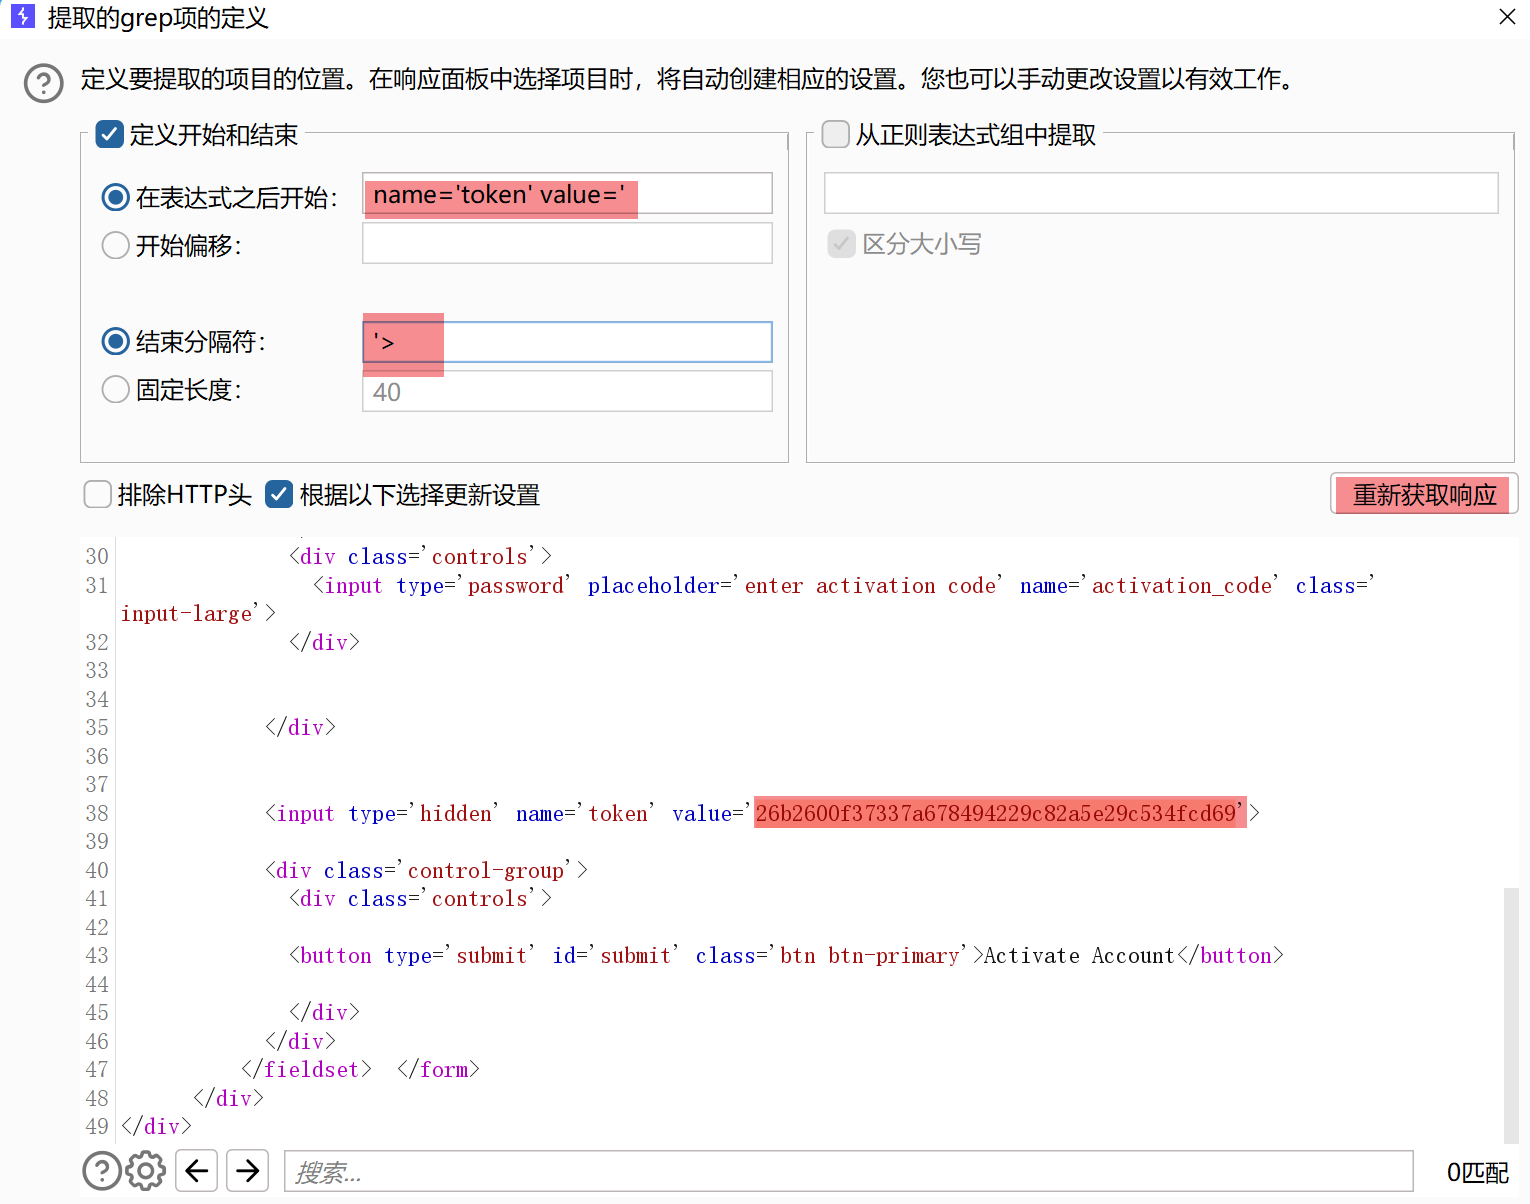Click 'enter activation code' placeholder text
This screenshot has width=1530, height=1204.
870,585
